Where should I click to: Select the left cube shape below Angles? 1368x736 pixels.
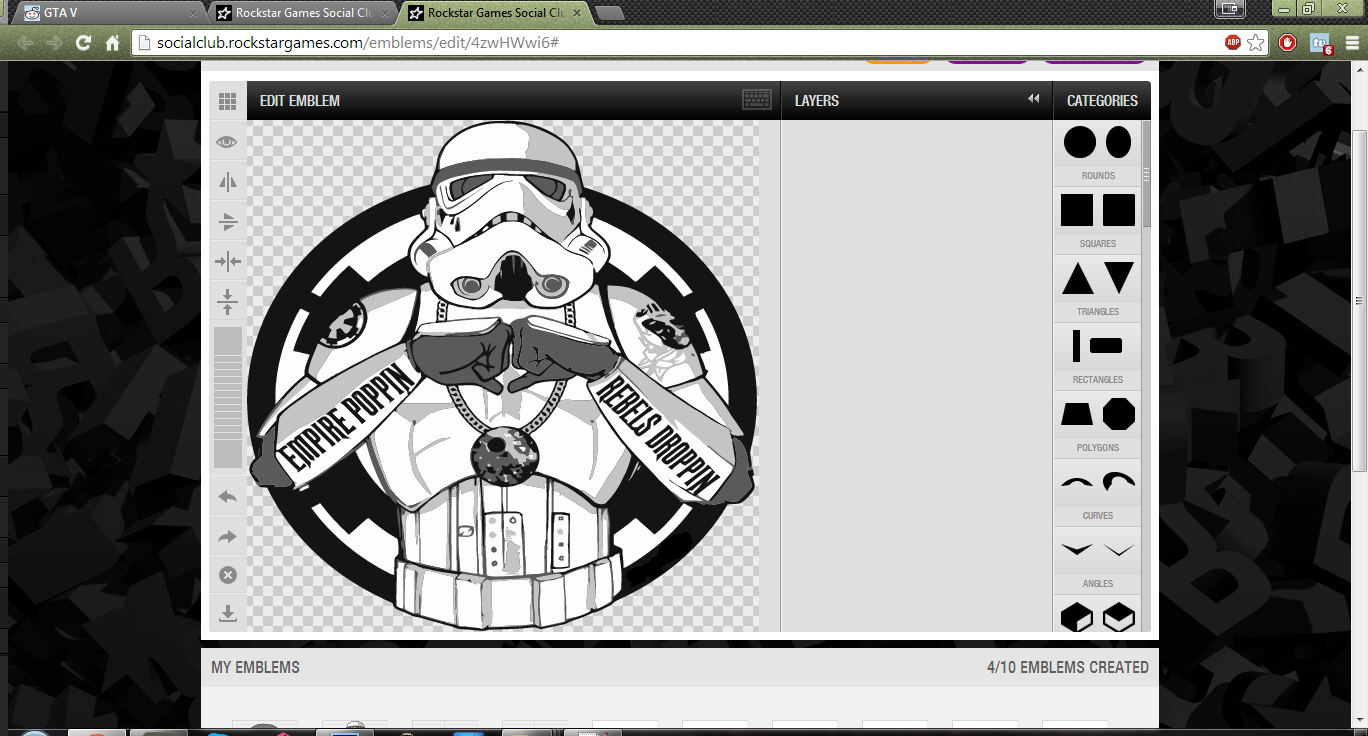click(x=1077, y=616)
